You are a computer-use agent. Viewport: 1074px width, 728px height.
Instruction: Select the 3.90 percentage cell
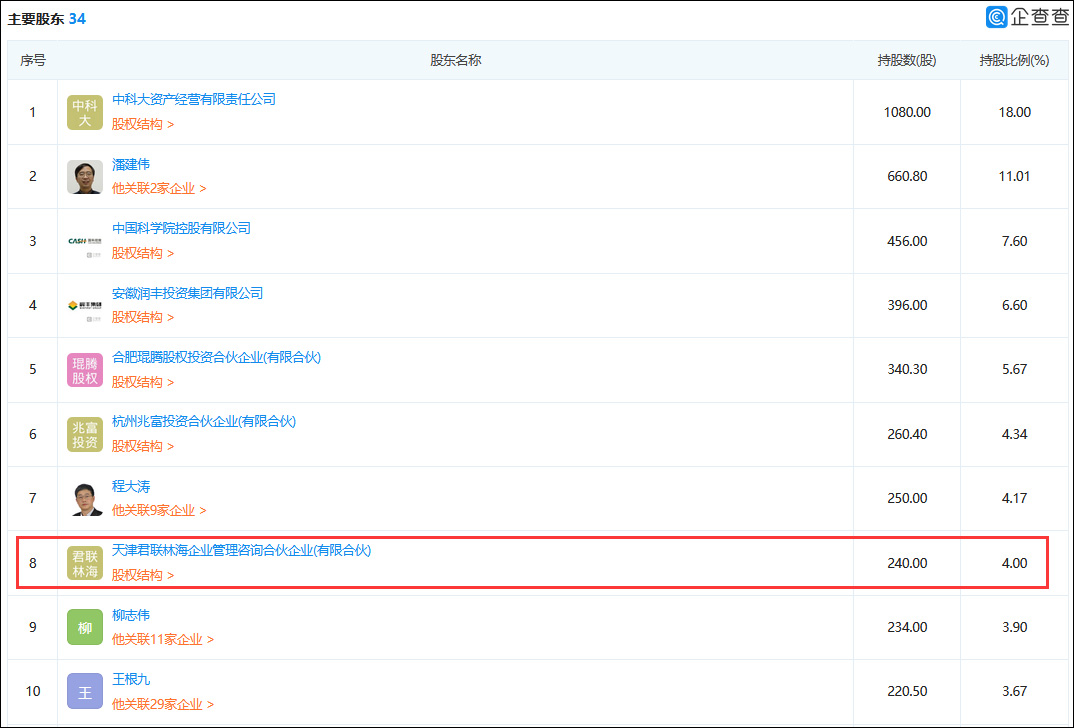pos(1014,627)
